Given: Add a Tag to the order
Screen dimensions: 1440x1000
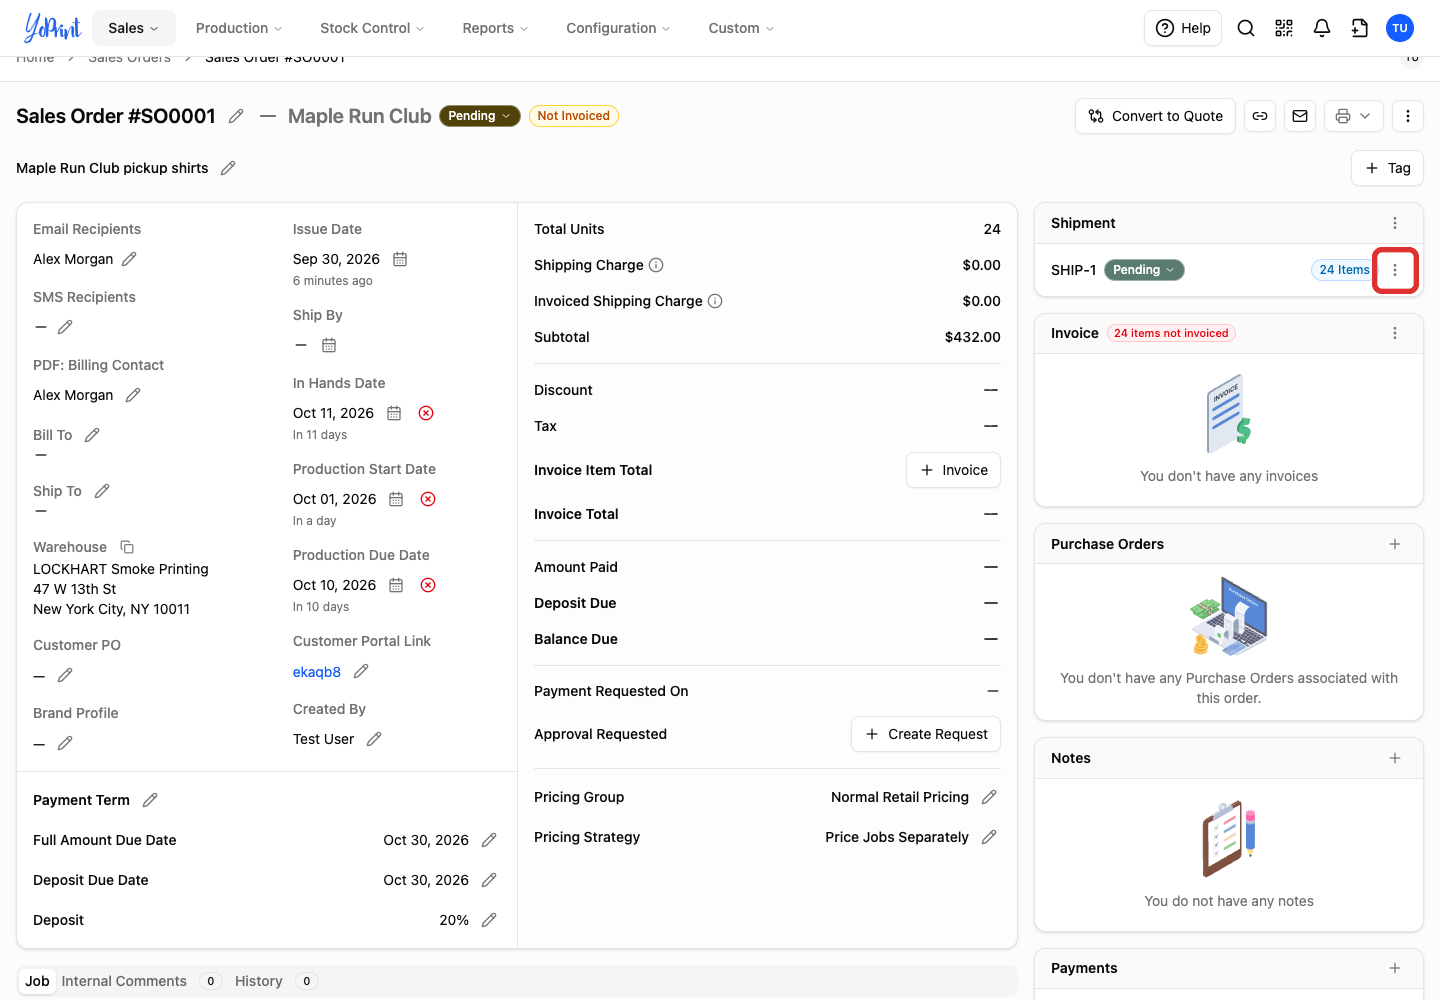Looking at the screenshot, I should 1388,168.
